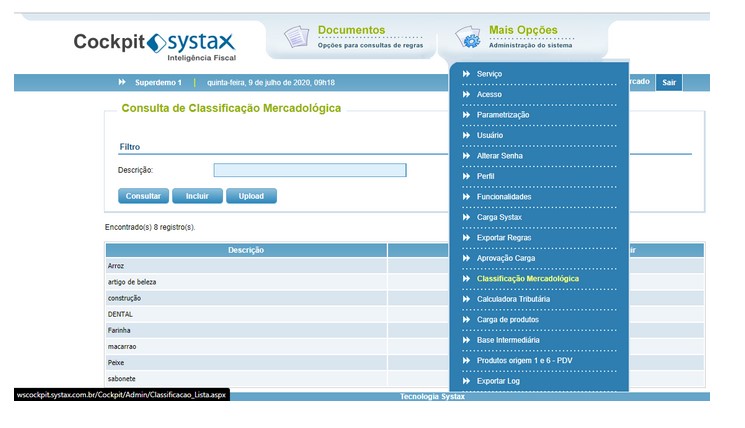Click the double-arrow icon beside Produtos origem 1 e 6
Viewport: 745px width, 428px height.
(466, 360)
